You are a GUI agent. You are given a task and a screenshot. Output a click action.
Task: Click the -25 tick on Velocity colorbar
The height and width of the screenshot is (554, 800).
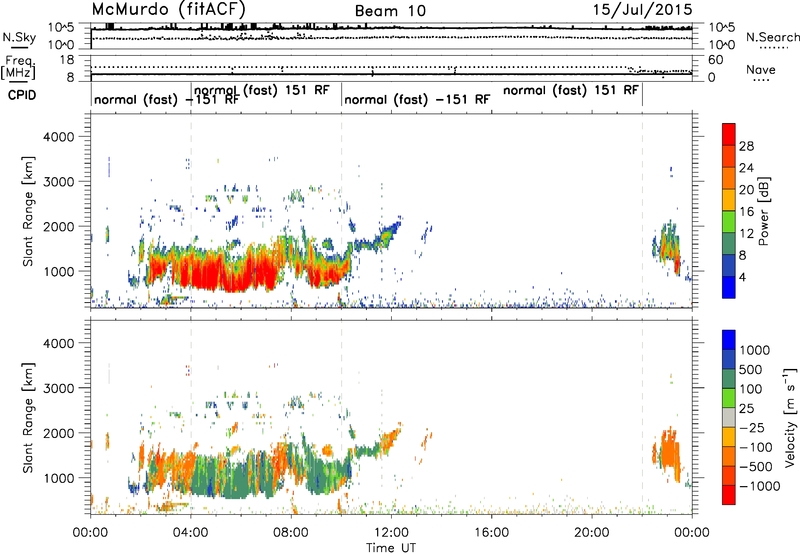[x=752, y=428]
